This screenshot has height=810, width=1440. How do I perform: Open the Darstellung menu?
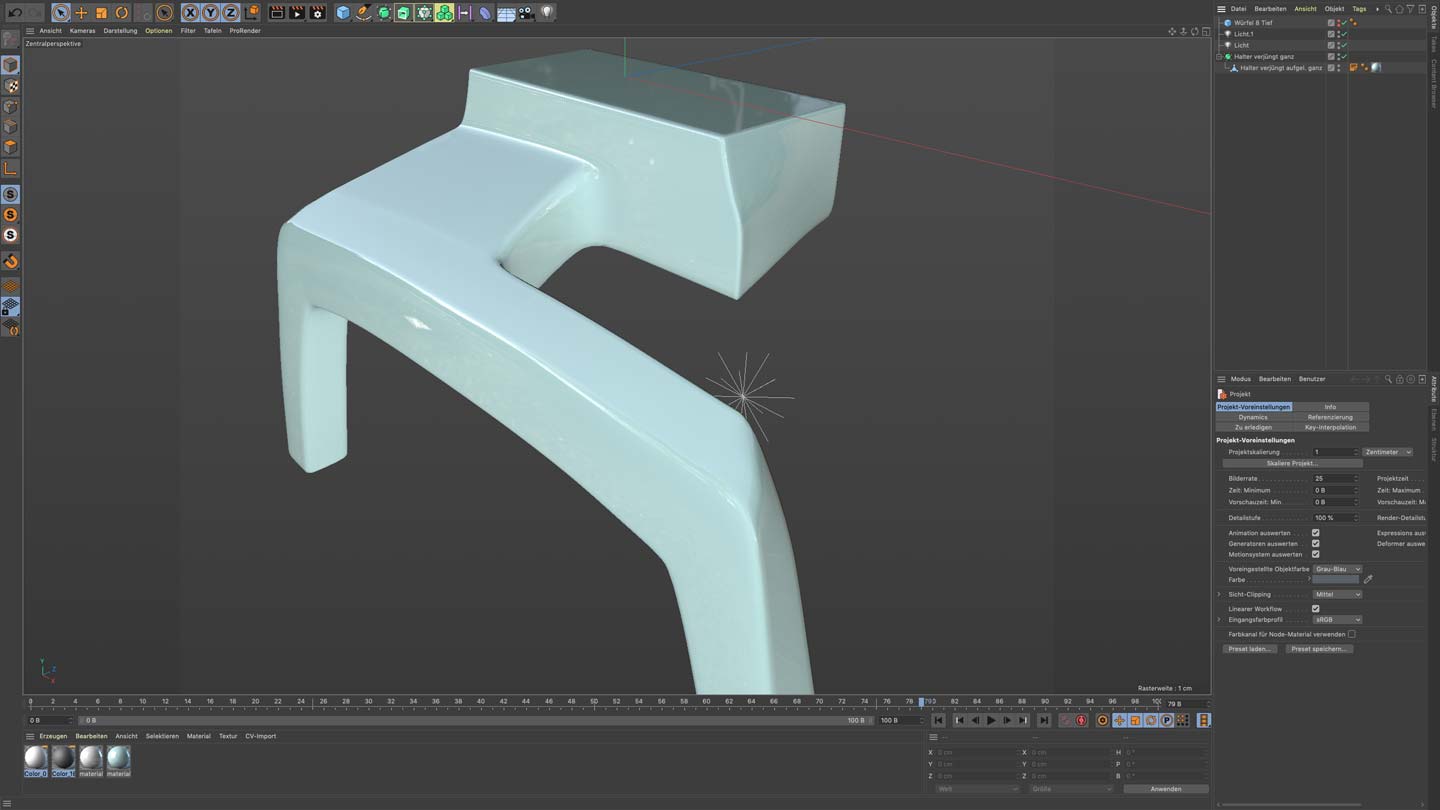coord(120,31)
